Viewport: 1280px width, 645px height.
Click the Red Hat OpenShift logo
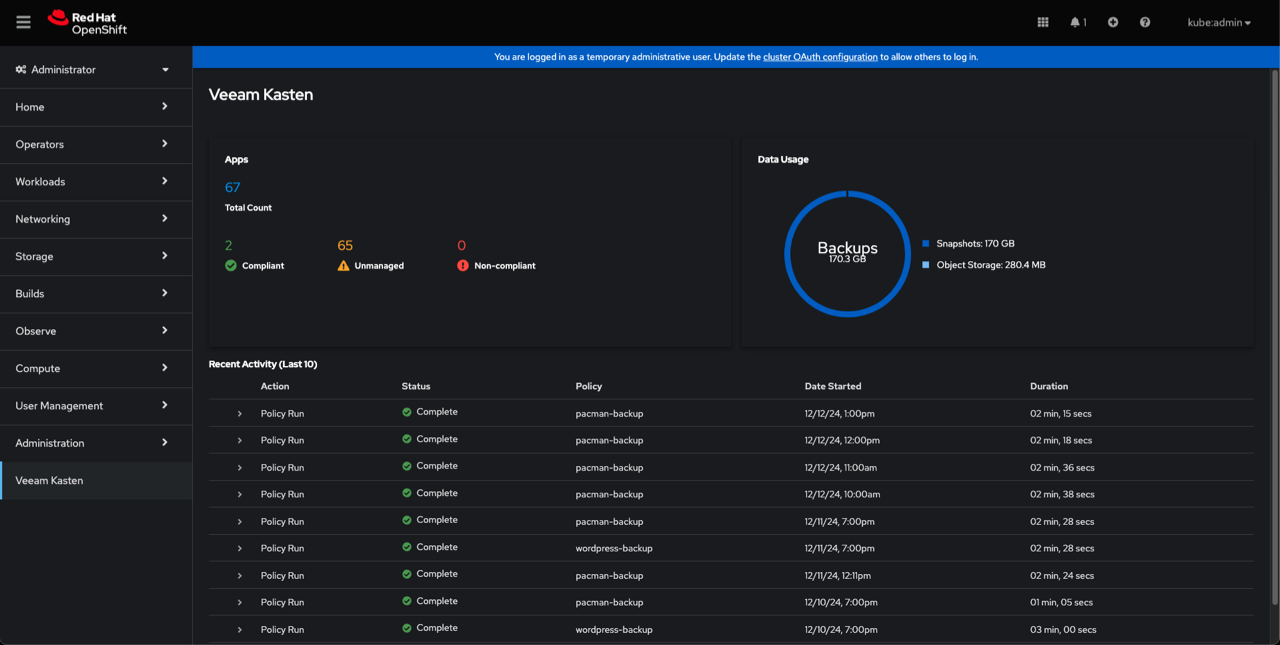(x=88, y=22)
